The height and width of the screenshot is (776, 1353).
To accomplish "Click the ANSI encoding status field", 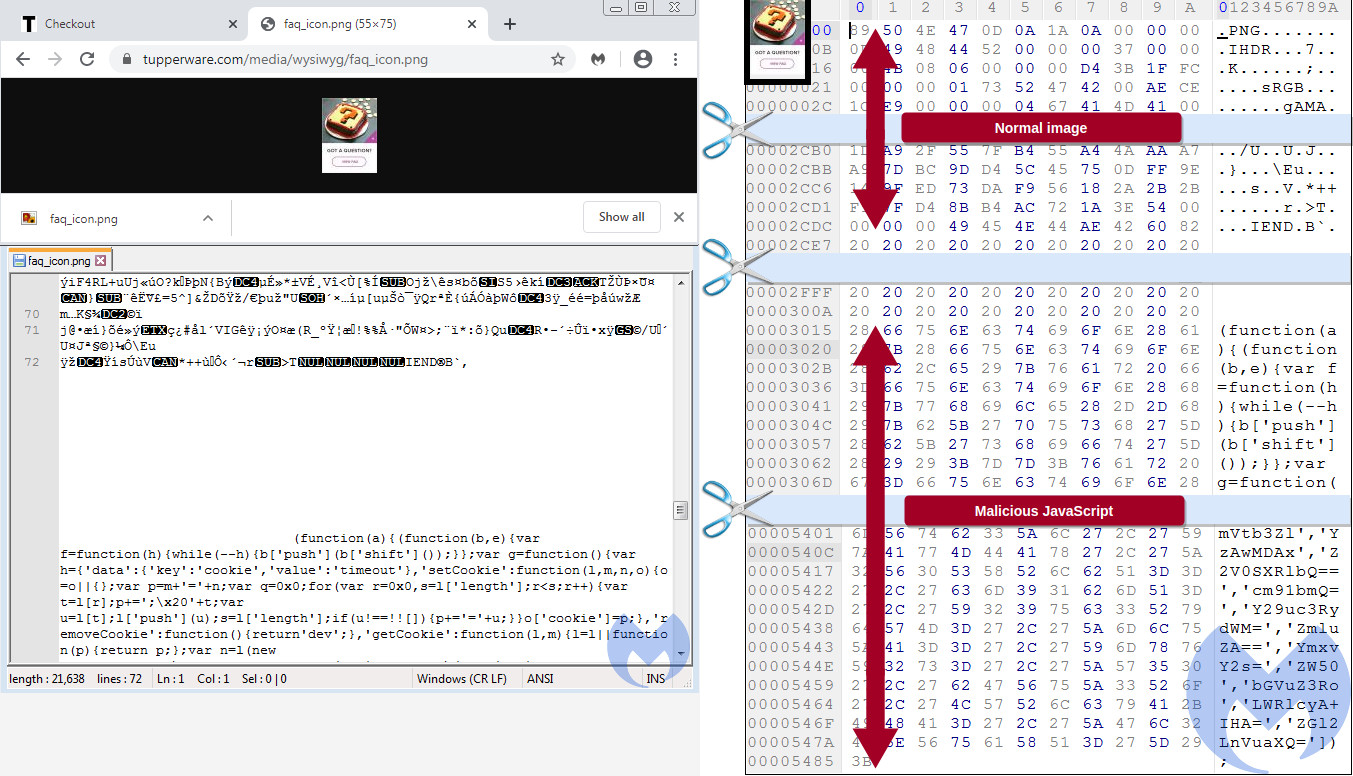I will (540, 679).
